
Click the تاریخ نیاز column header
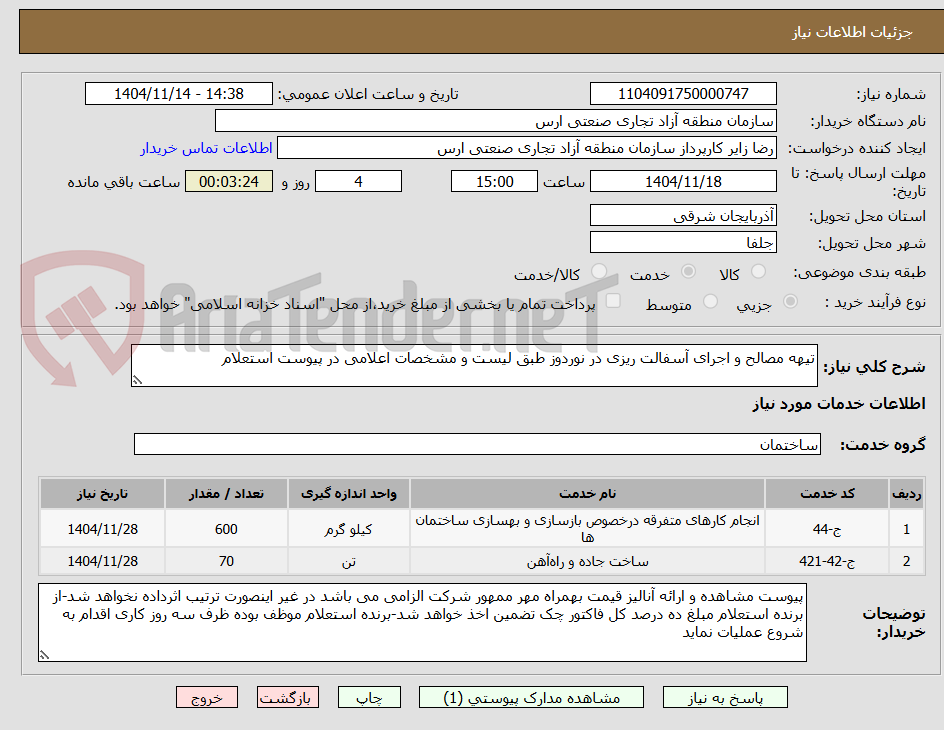pyautogui.click(x=102, y=493)
